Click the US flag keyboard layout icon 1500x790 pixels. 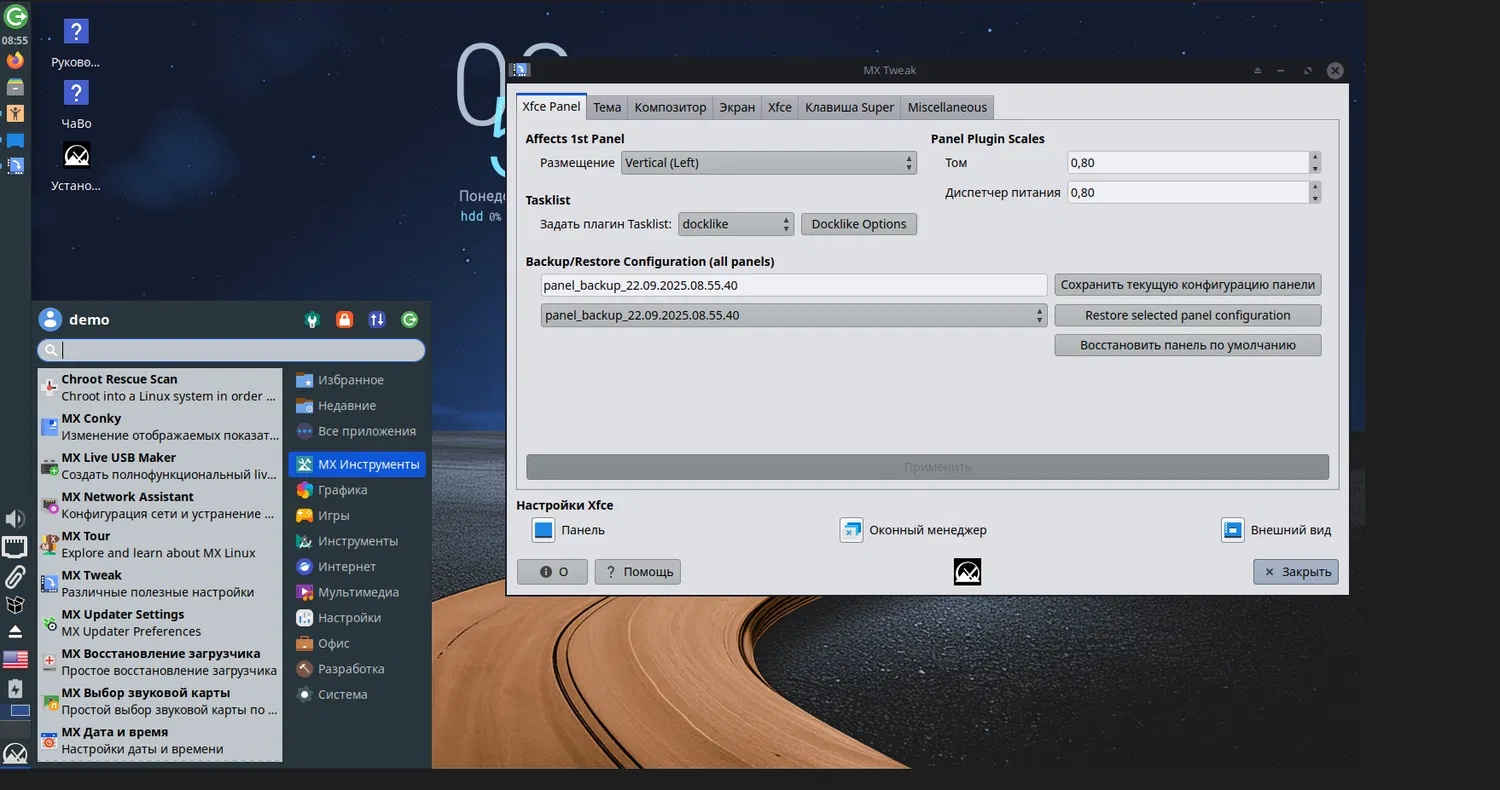[15, 659]
